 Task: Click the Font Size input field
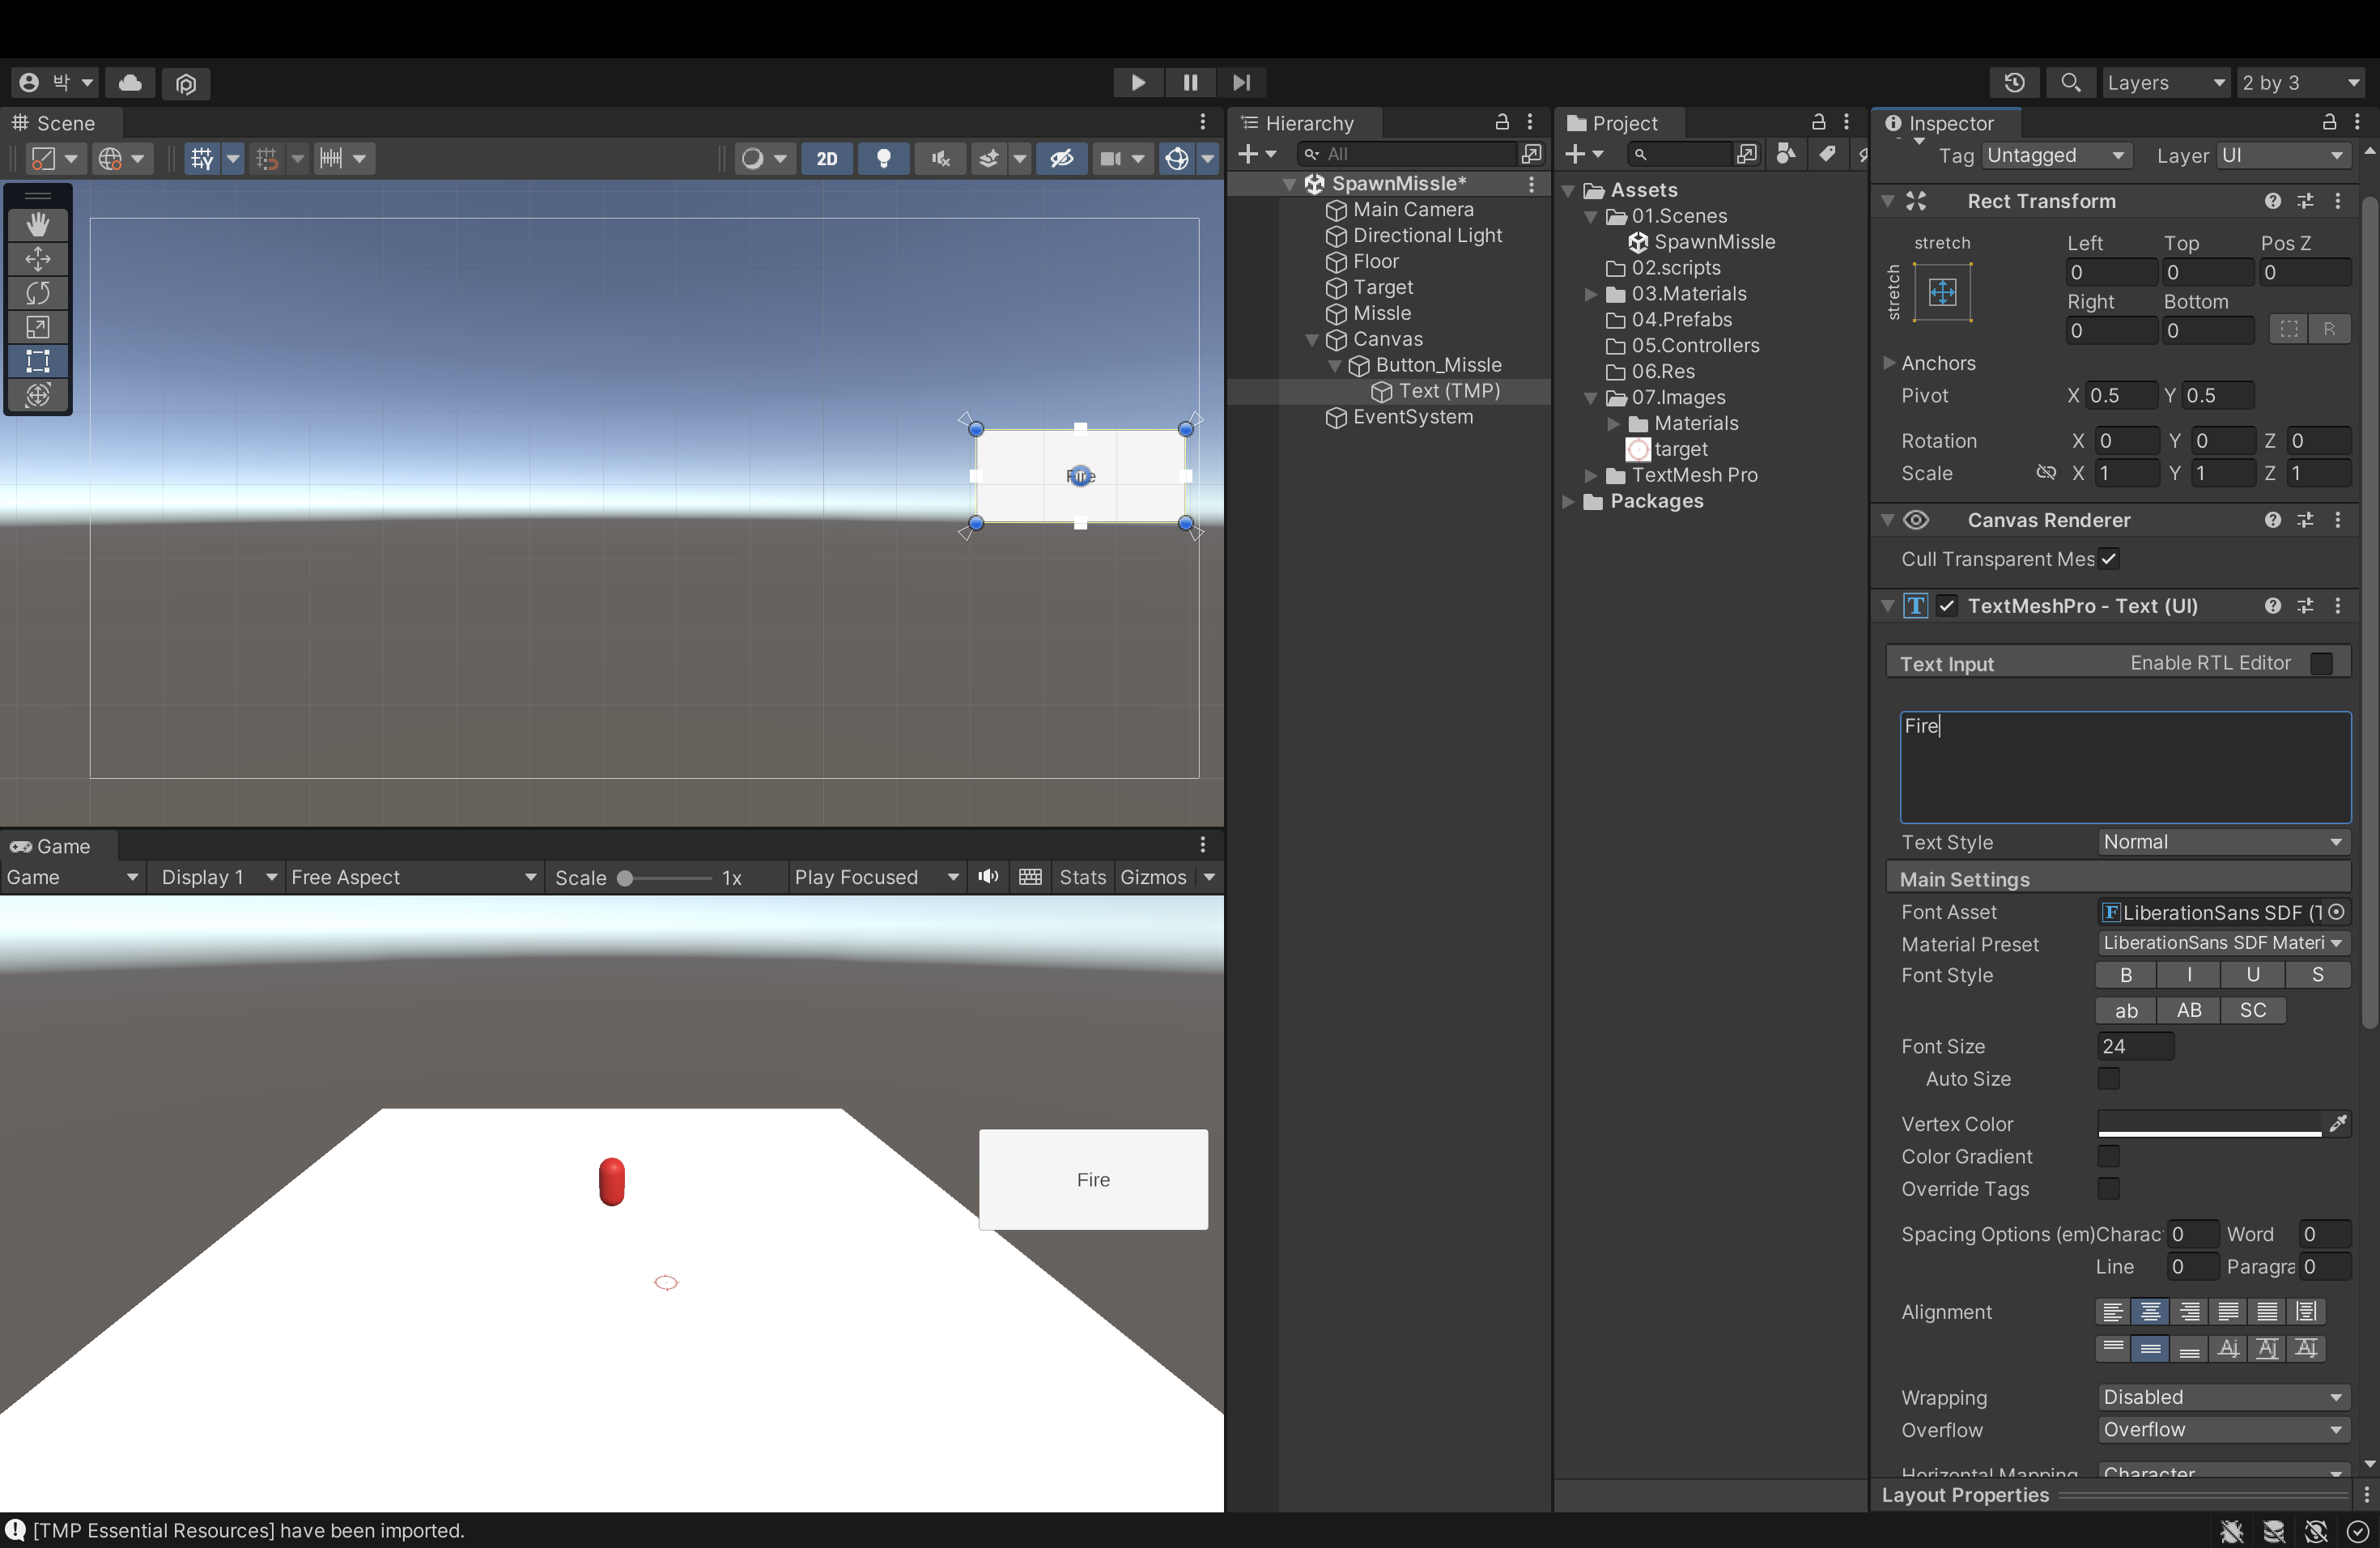click(2135, 1047)
